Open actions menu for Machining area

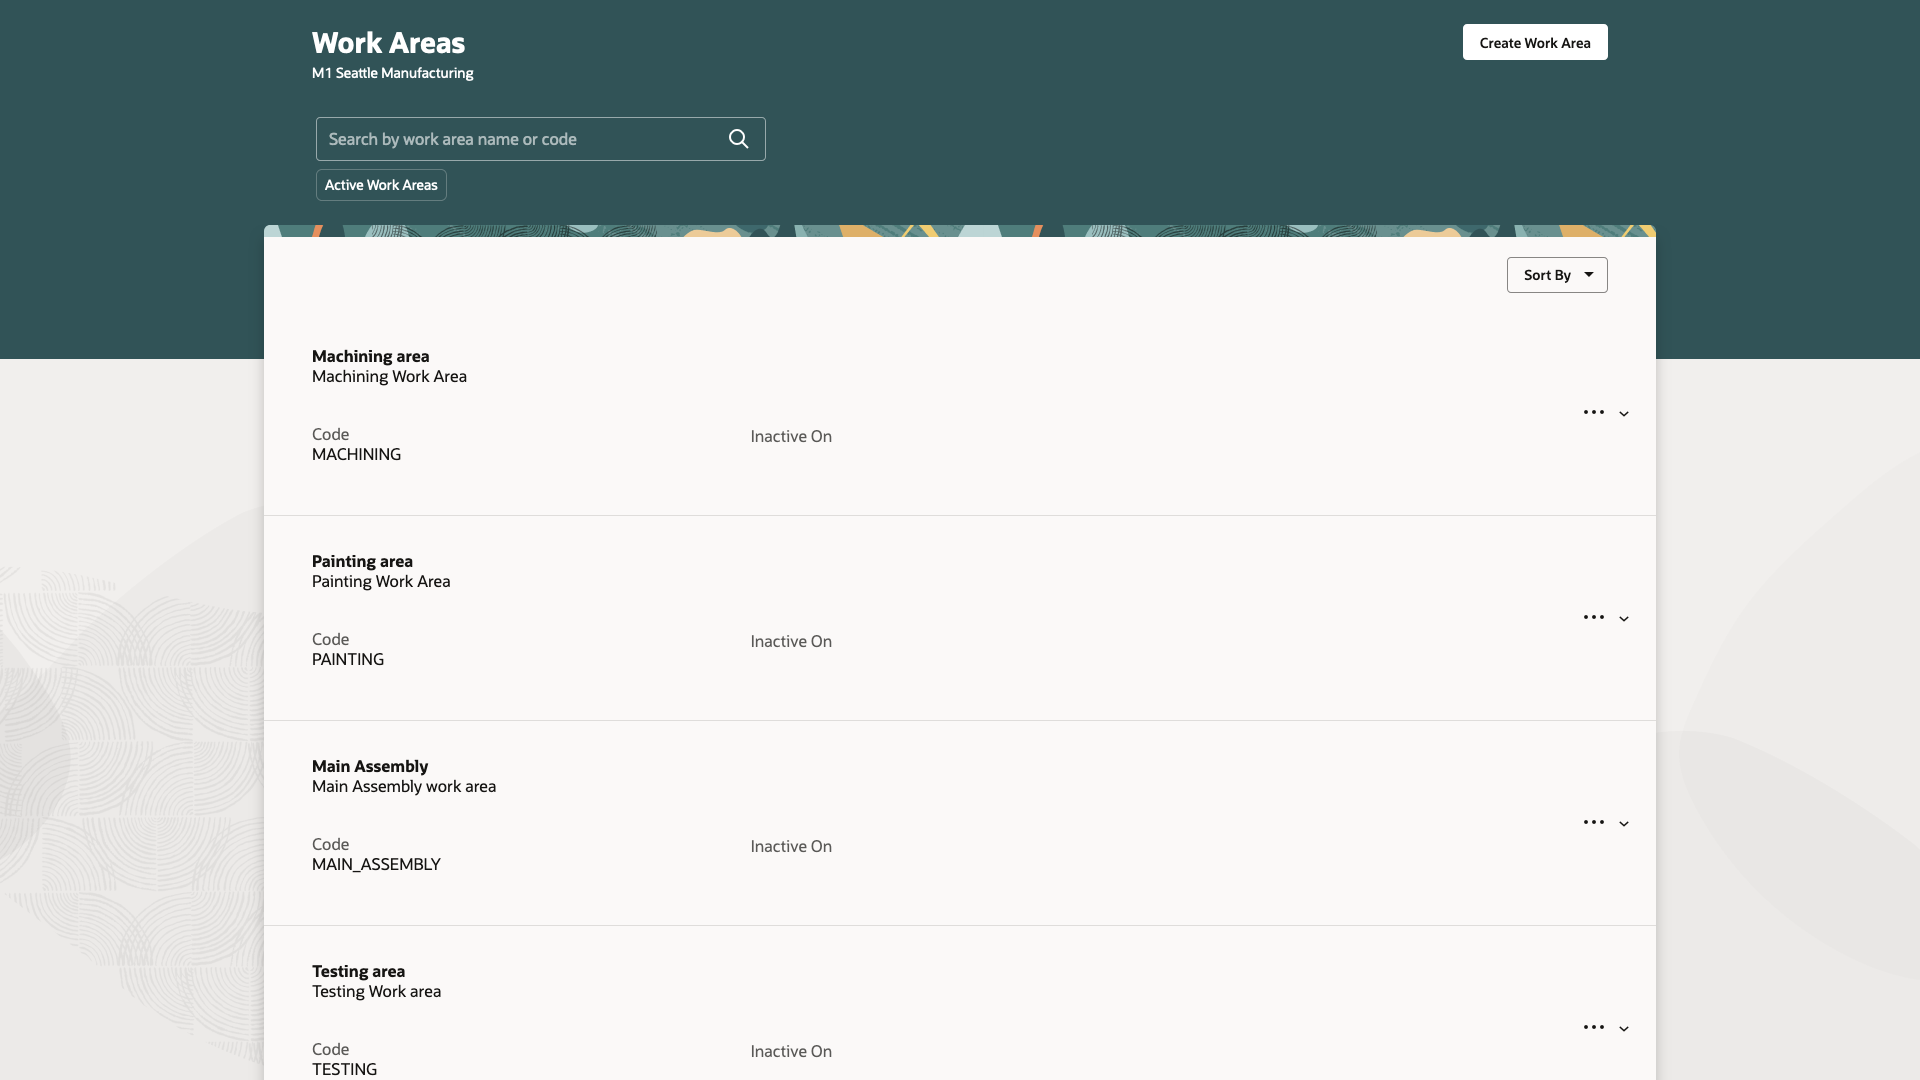click(1593, 412)
